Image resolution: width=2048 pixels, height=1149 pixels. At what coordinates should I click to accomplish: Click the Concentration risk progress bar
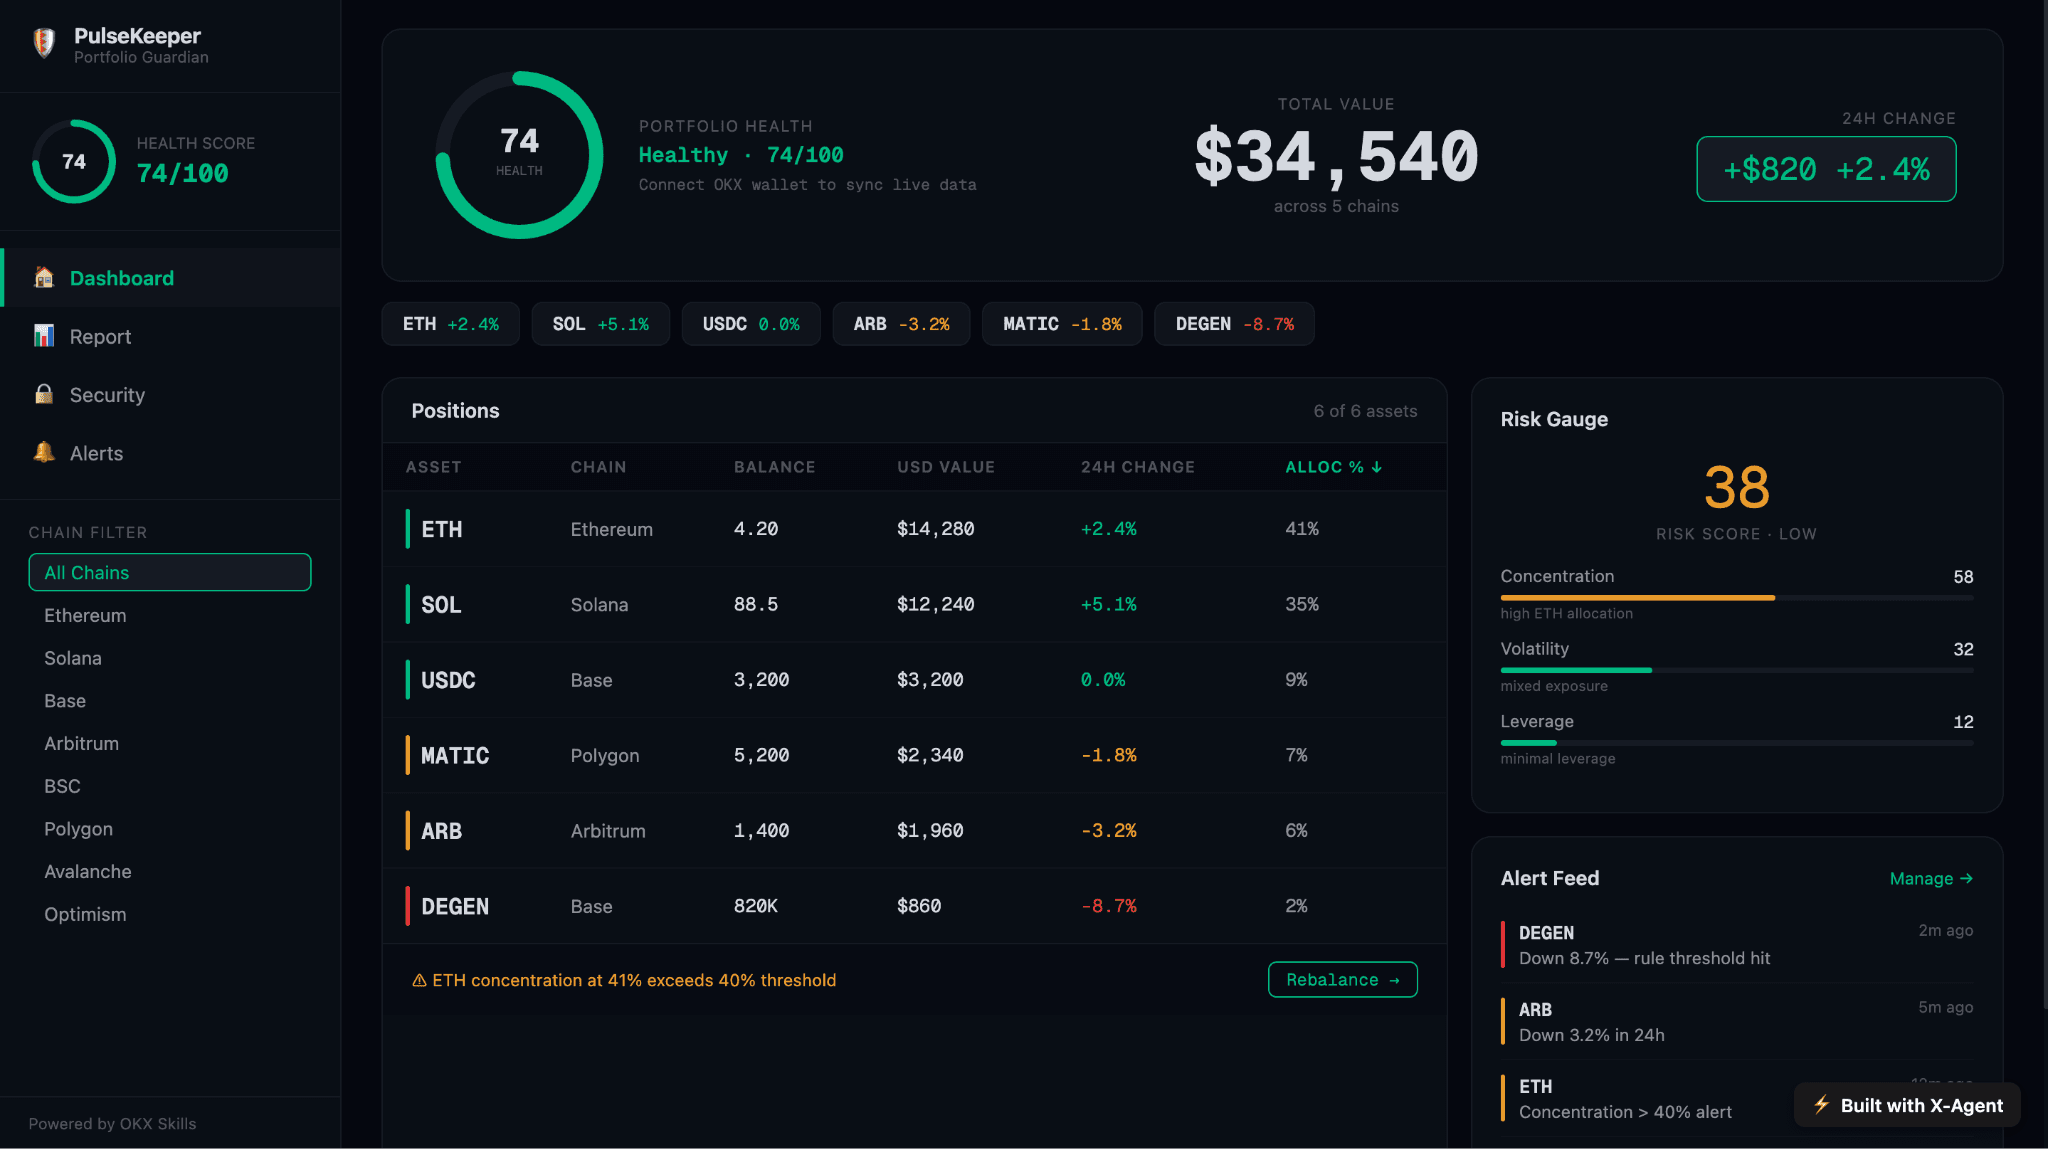pyautogui.click(x=1736, y=597)
